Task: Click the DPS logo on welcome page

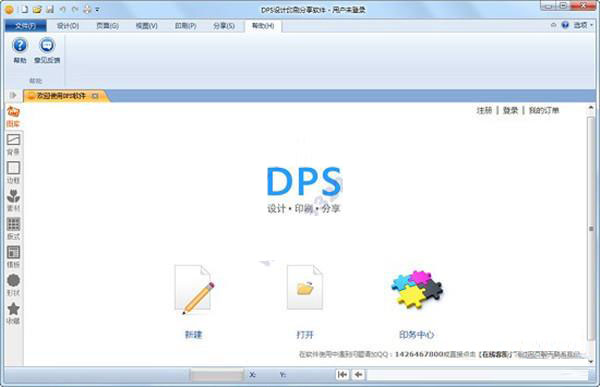Action: [304, 189]
